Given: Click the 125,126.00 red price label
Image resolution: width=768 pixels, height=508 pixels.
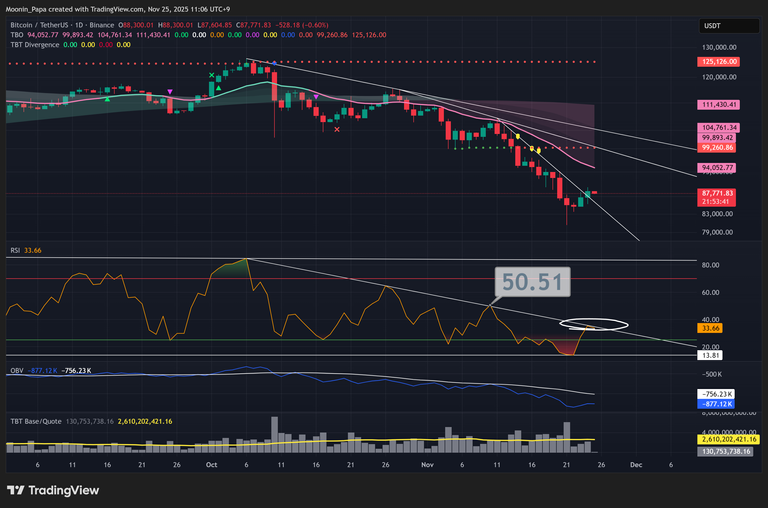Looking at the screenshot, I should coord(719,62).
